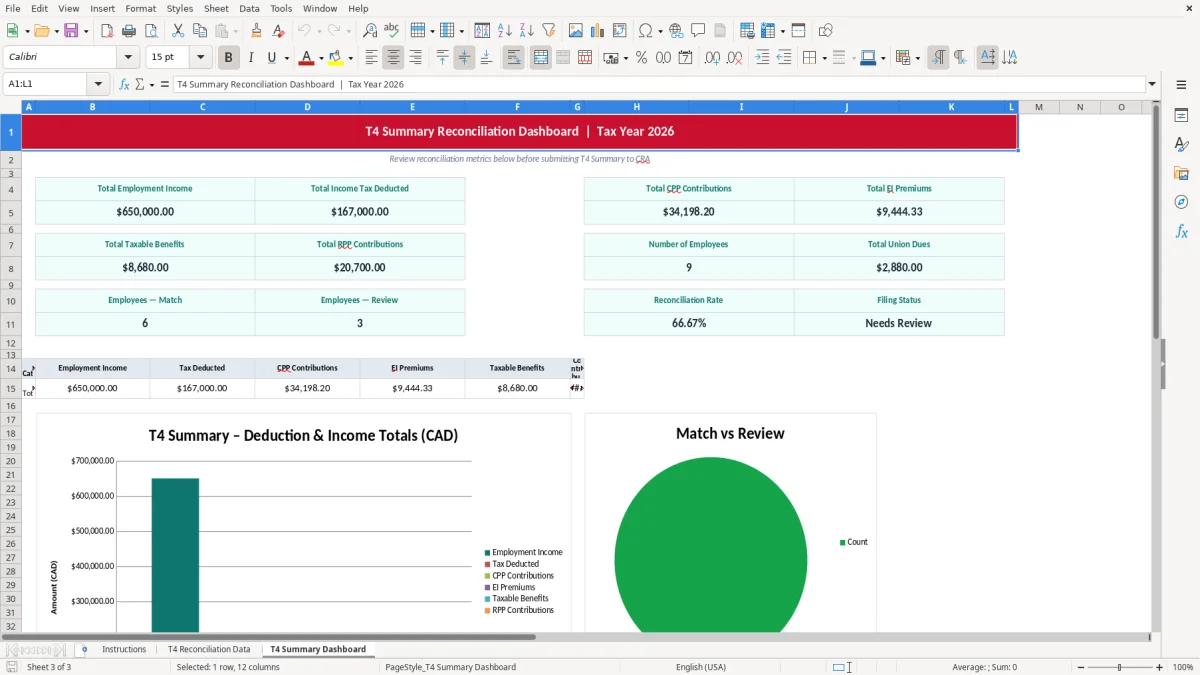Click column header M
Screen dimensions: 1200x675
click(x=1039, y=107)
